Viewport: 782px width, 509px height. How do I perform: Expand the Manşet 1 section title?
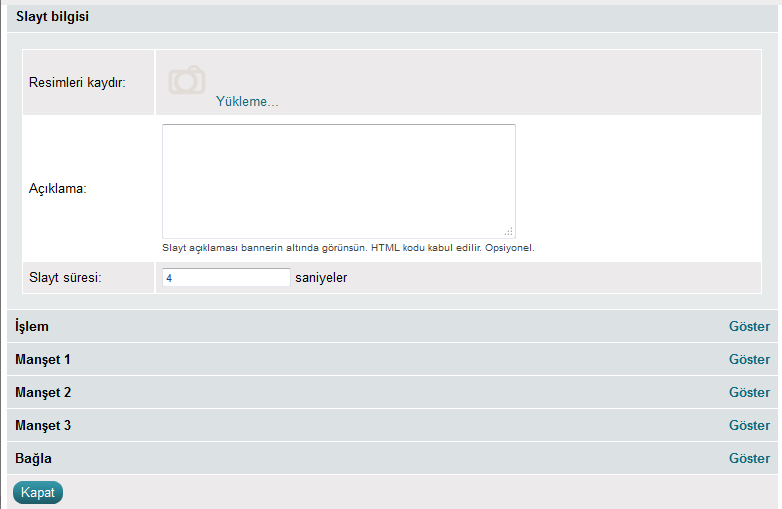pyautogui.click(x=43, y=359)
